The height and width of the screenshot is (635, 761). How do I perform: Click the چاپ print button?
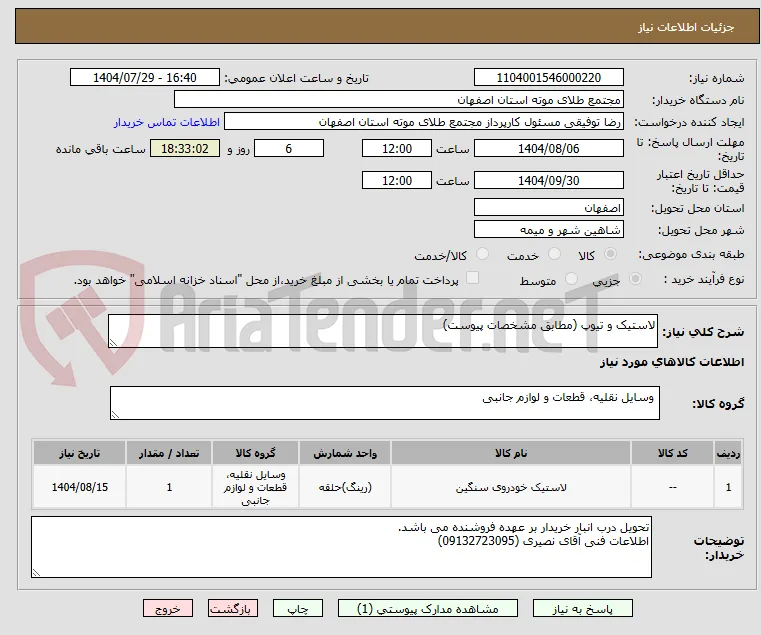pyautogui.click(x=298, y=608)
